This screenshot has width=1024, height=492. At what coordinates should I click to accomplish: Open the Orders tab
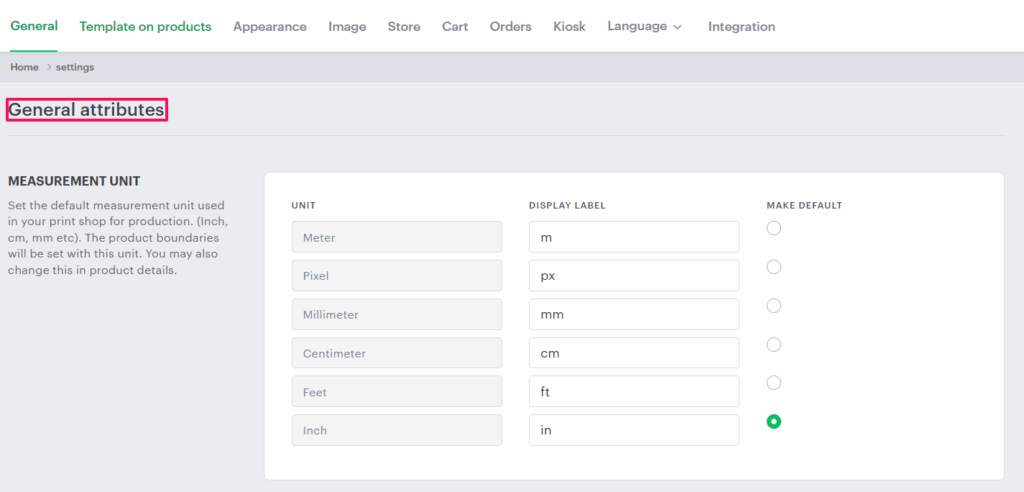pos(510,27)
